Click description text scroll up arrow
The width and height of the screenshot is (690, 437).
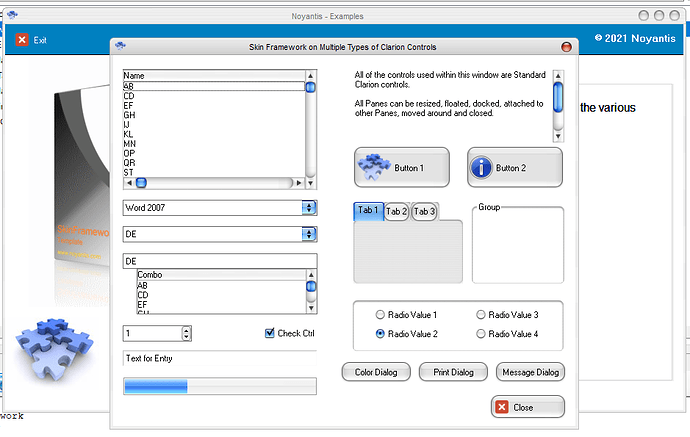[558, 76]
